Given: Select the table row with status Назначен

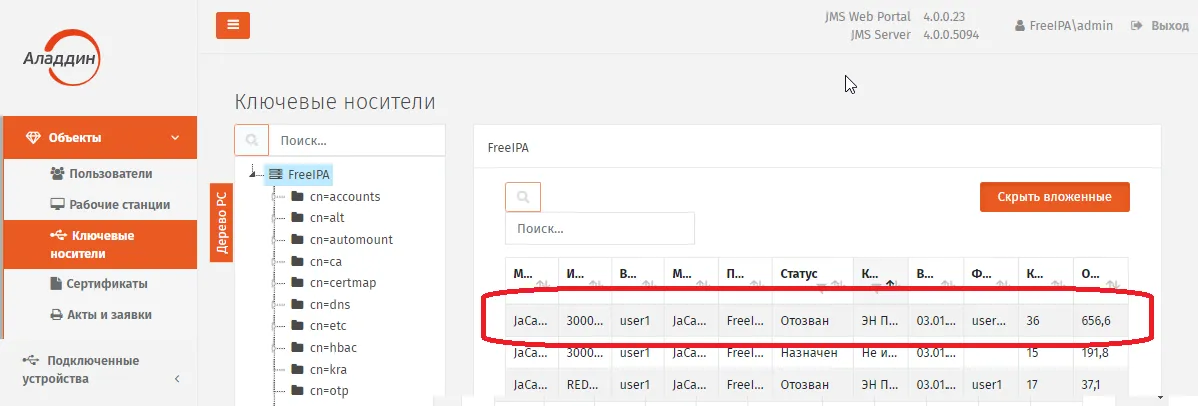Looking at the screenshot, I should coord(816,353).
